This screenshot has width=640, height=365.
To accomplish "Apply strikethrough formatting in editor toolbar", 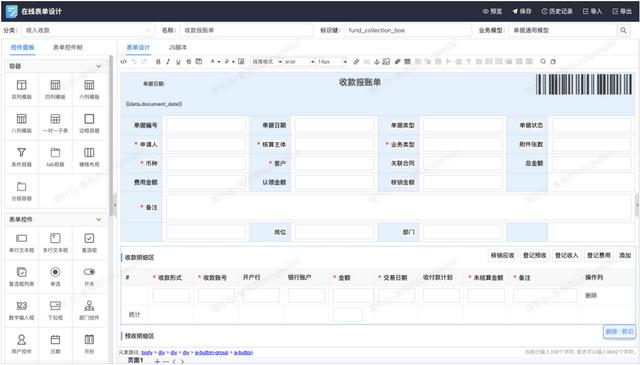I will coord(189,62).
